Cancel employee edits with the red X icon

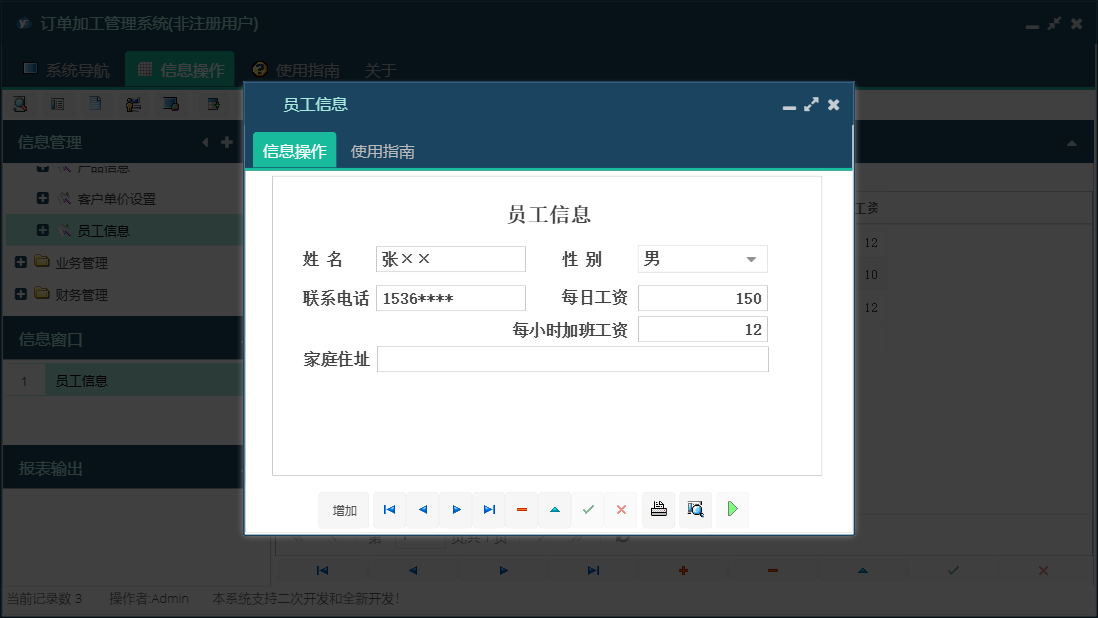(621, 509)
